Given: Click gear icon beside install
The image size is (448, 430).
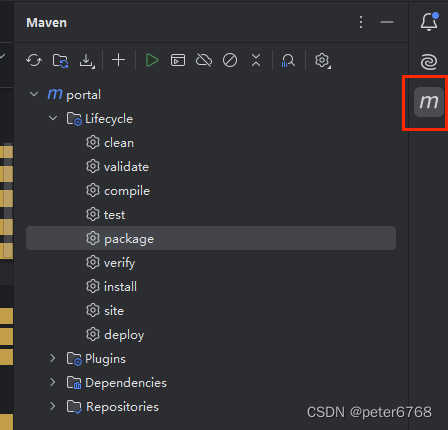Looking at the screenshot, I should click(x=93, y=286).
